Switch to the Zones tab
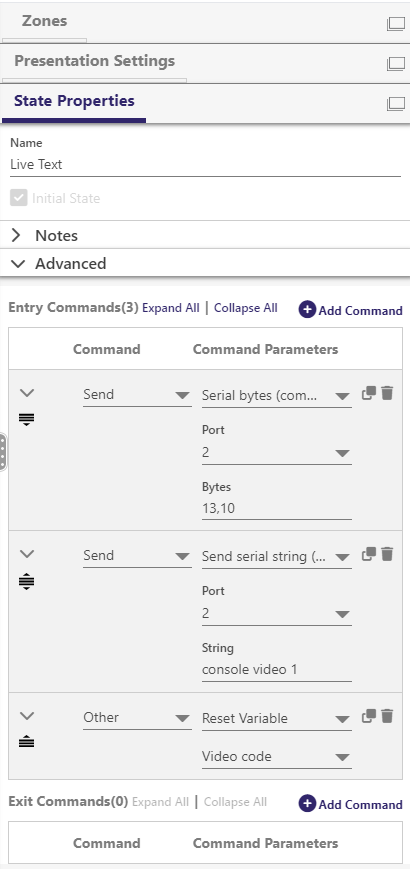This screenshot has height=869, width=410. click(44, 21)
